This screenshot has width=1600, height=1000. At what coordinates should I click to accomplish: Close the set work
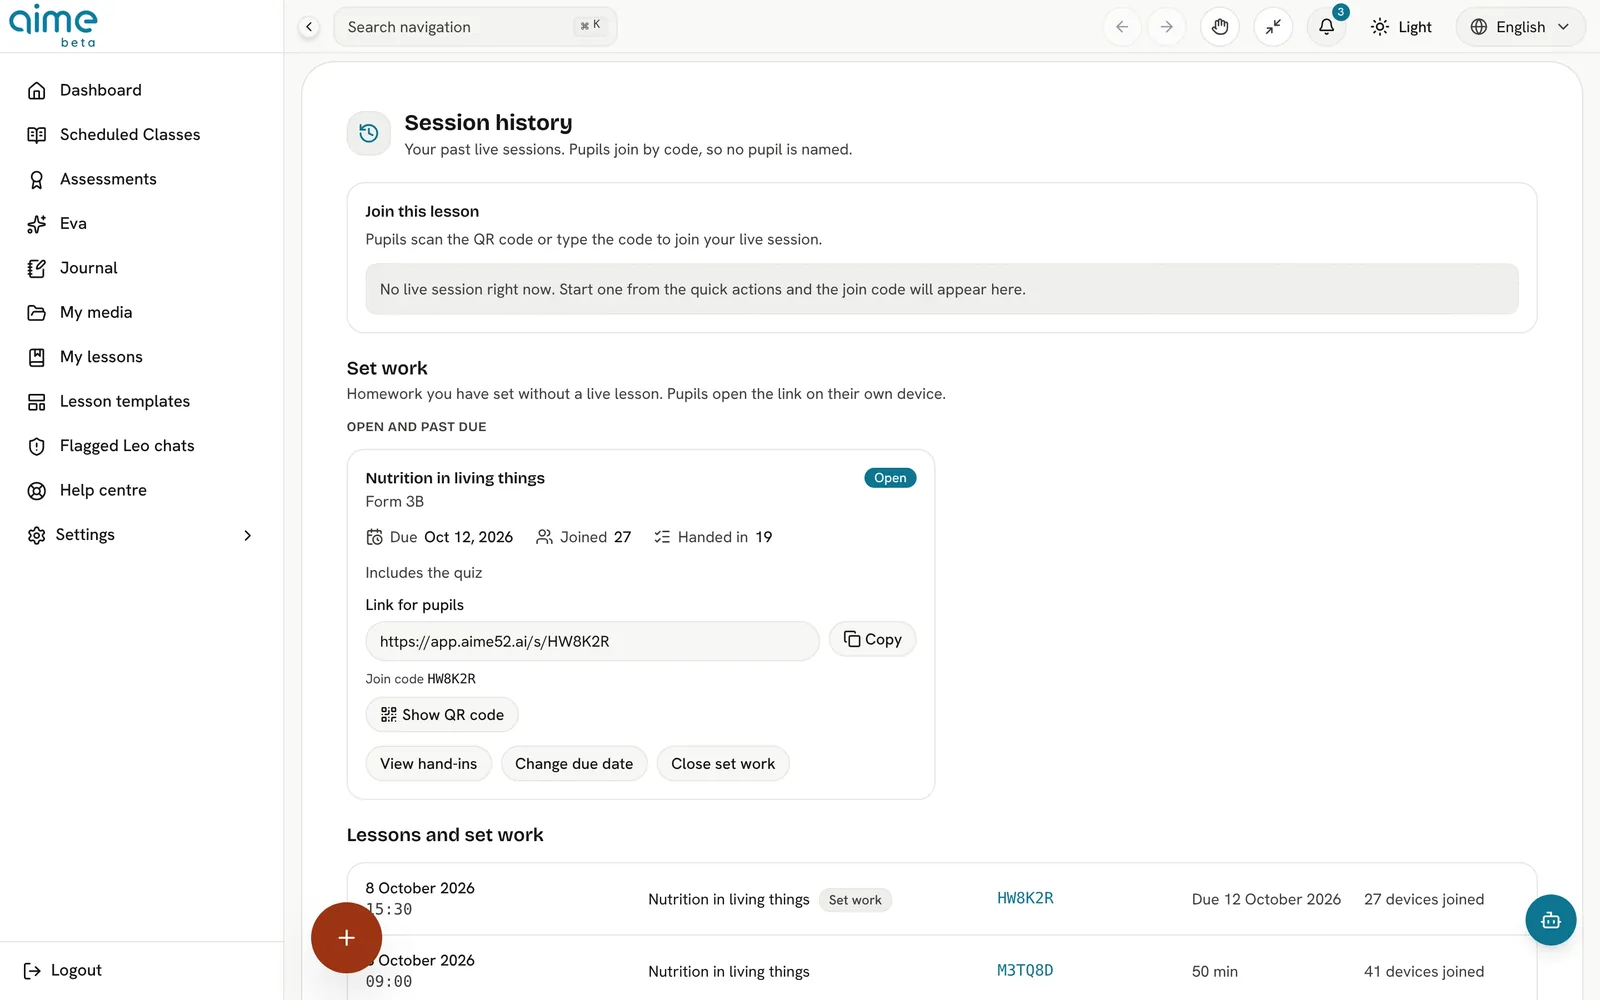point(723,764)
